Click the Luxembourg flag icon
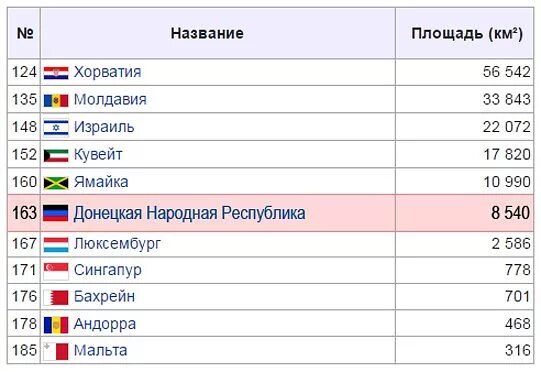The height and width of the screenshot is (372, 541). pos(56,244)
